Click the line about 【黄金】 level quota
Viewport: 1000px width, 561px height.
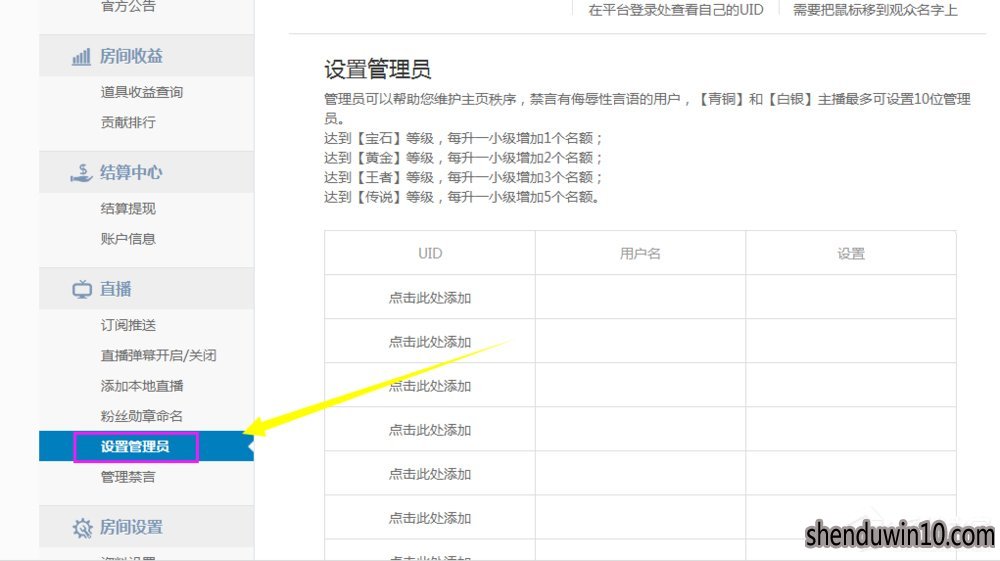click(464, 158)
